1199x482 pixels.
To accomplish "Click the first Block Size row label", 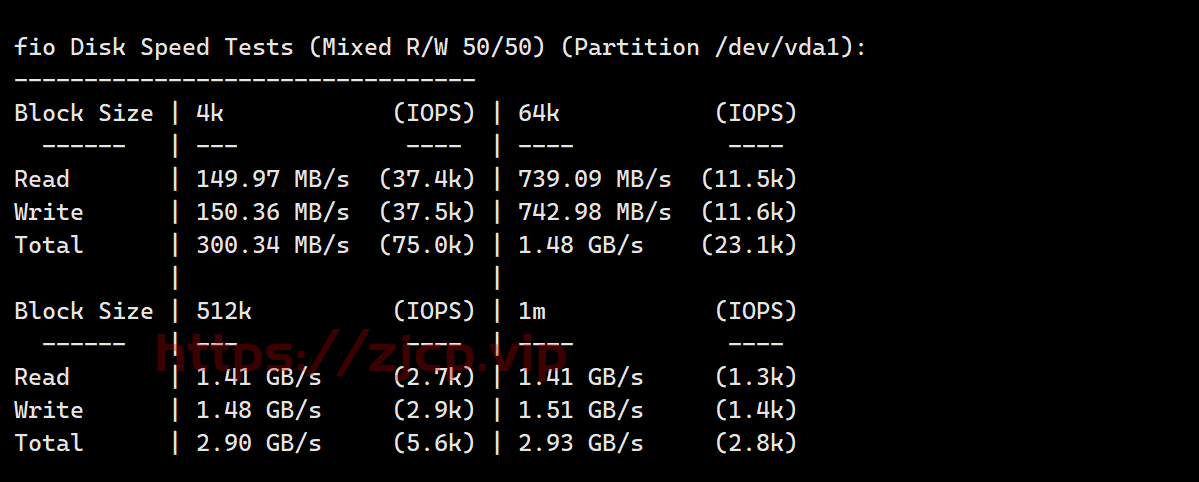I will pos(84,114).
